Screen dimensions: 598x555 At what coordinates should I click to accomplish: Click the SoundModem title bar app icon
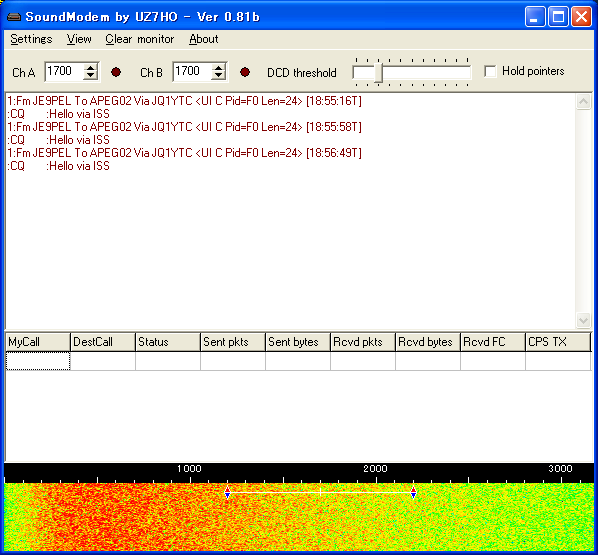coord(14,17)
